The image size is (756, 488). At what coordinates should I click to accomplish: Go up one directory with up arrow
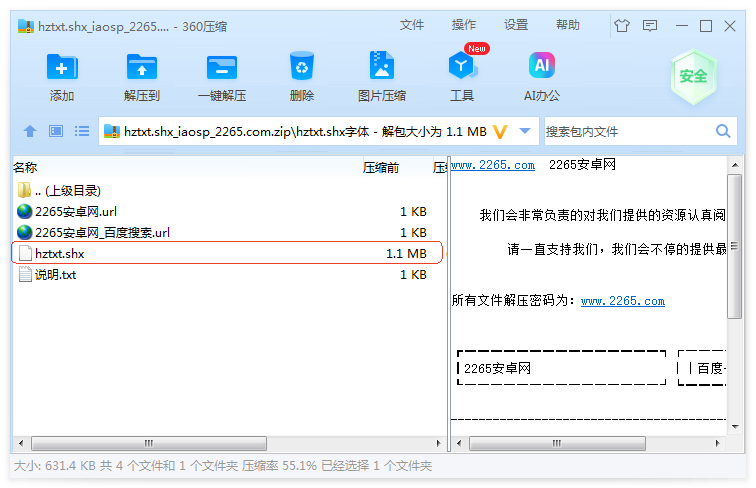pyautogui.click(x=30, y=131)
